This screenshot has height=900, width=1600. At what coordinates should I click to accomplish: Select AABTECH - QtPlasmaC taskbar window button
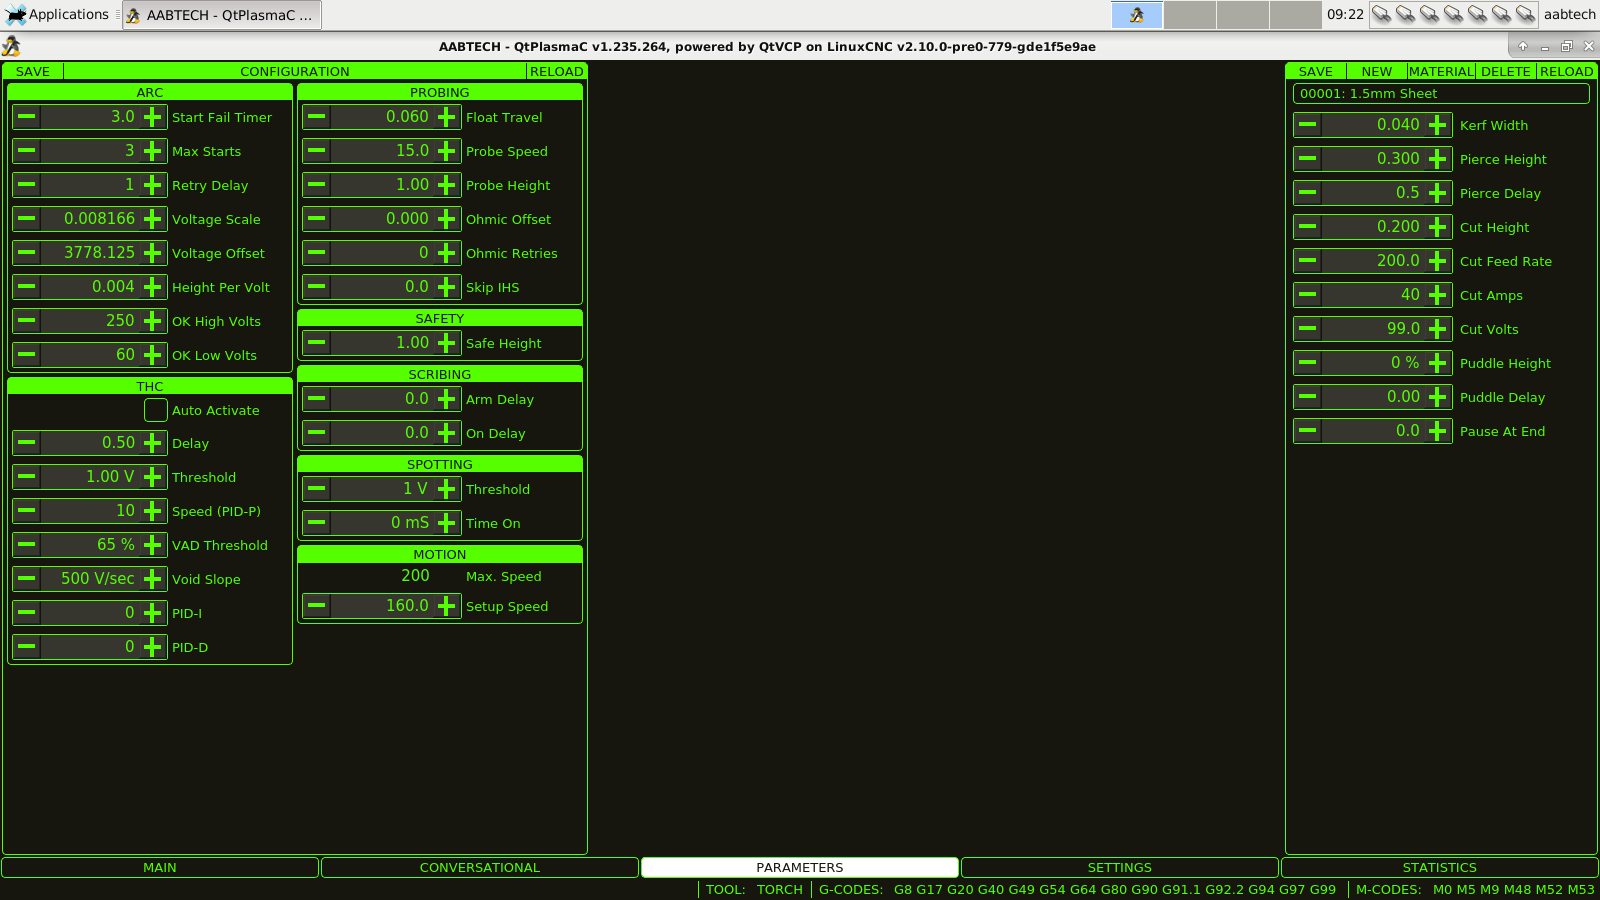222,15
